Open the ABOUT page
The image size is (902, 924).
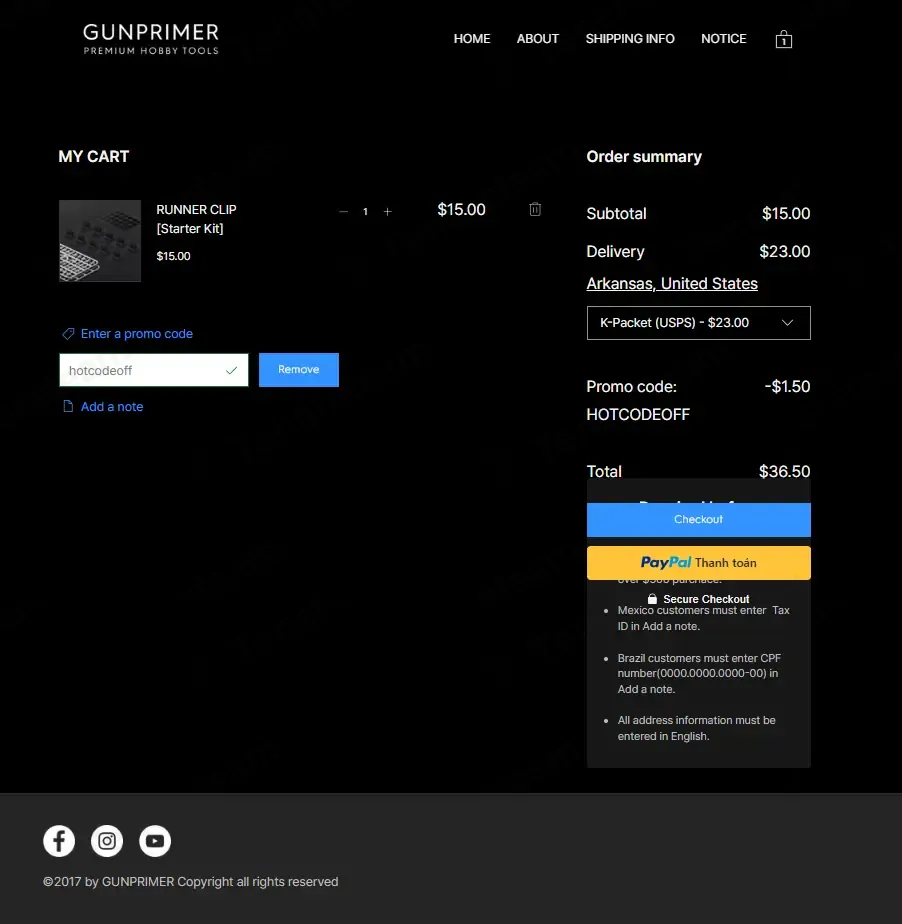pyautogui.click(x=538, y=39)
